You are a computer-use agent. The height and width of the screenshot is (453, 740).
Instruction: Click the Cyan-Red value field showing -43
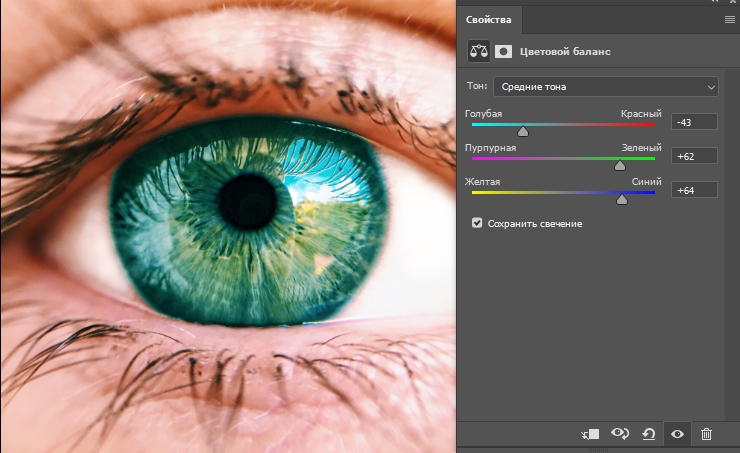pyautogui.click(x=694, y=122)
